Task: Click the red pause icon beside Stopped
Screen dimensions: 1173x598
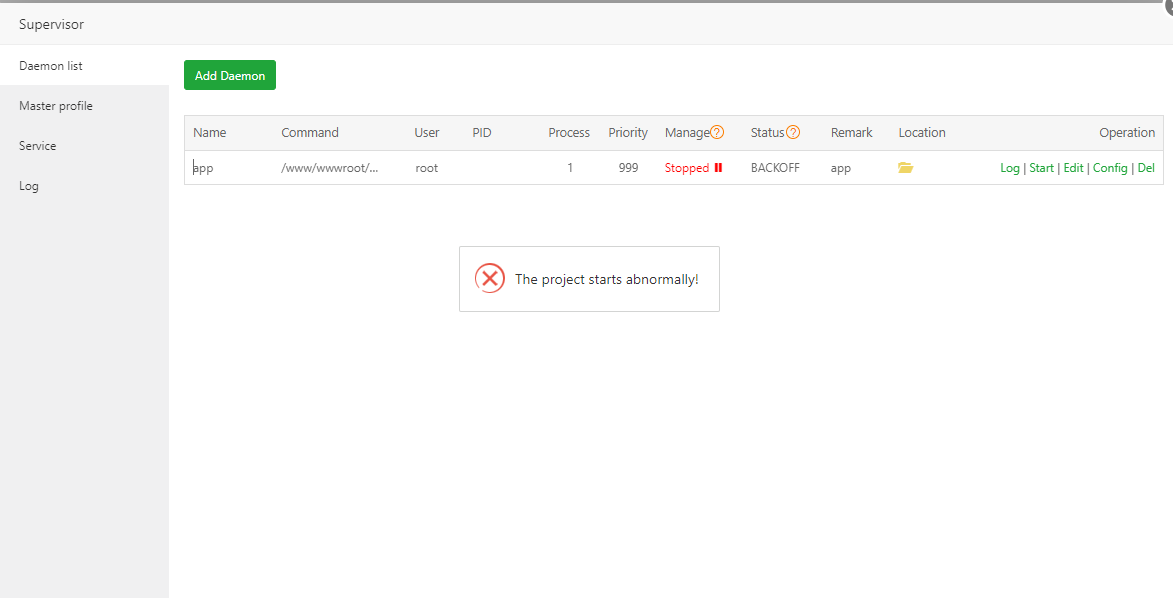Action: tap(718, 168)
